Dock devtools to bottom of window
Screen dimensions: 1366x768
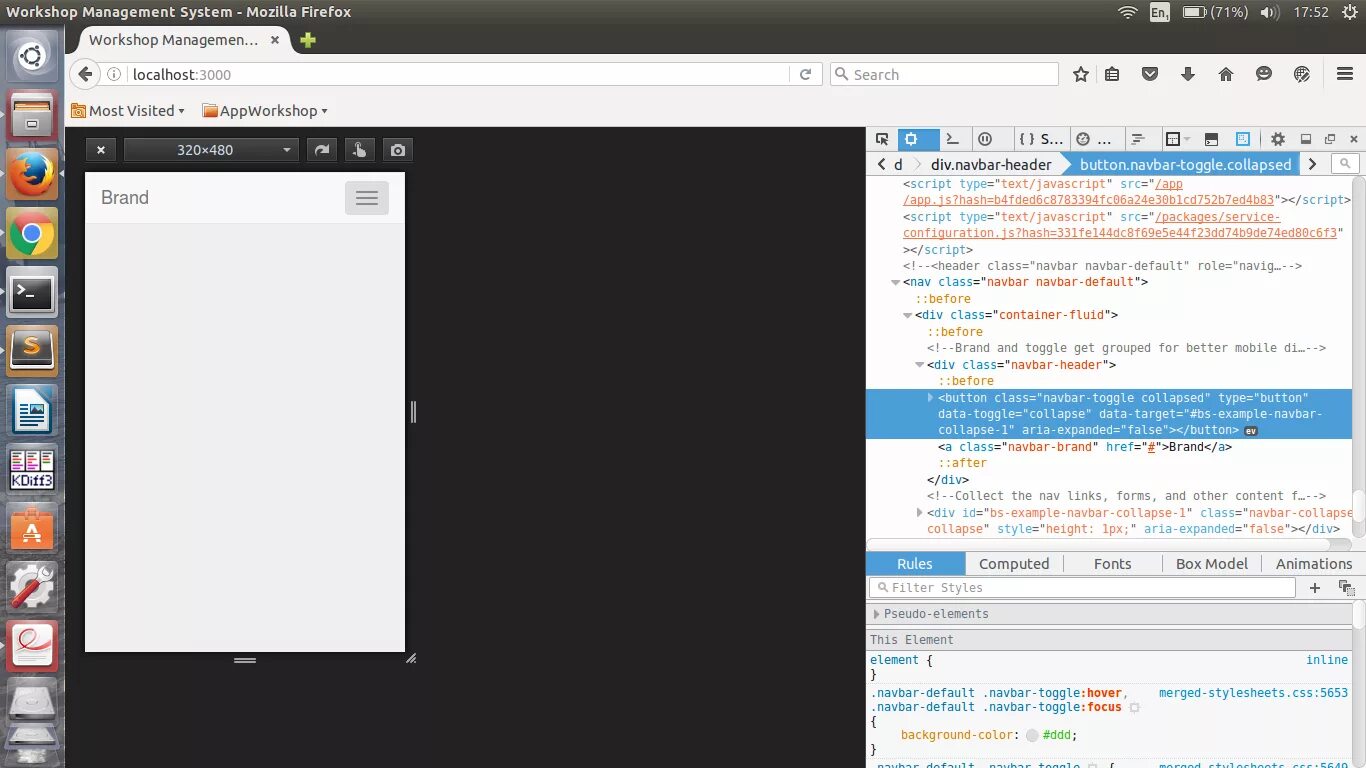[1305, 139]
